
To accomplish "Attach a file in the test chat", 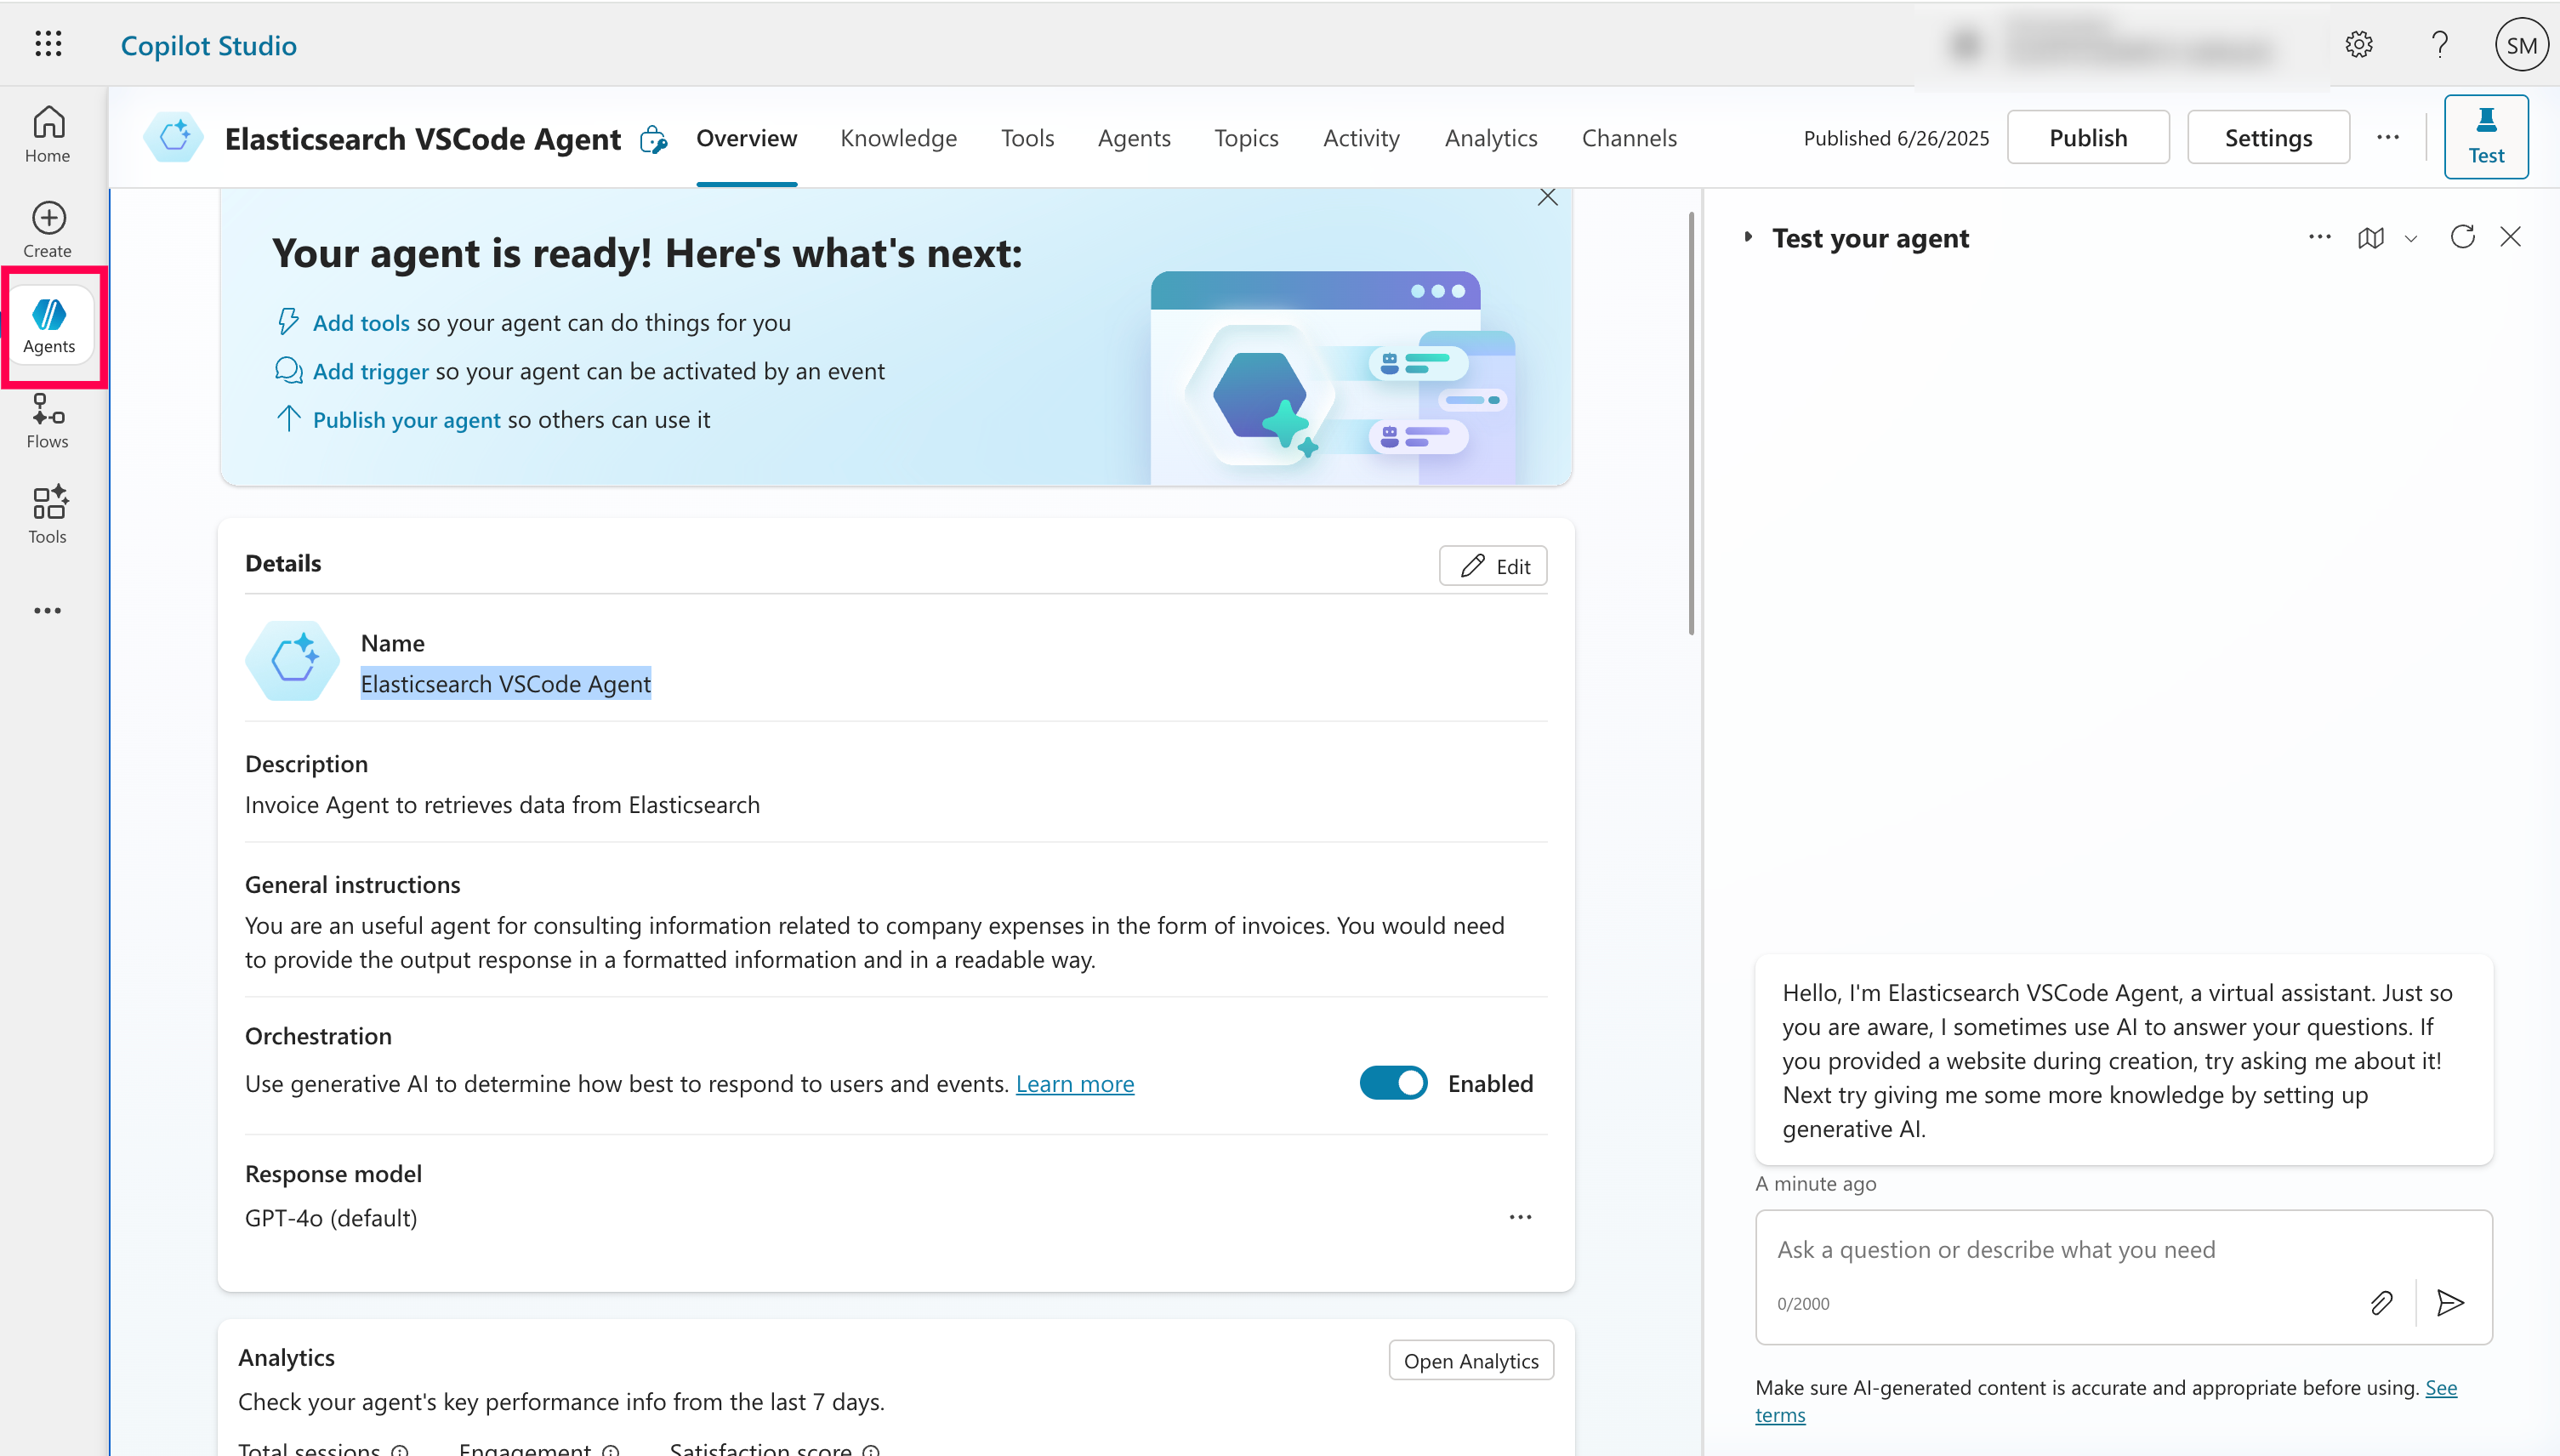I will (2382, 1302).
